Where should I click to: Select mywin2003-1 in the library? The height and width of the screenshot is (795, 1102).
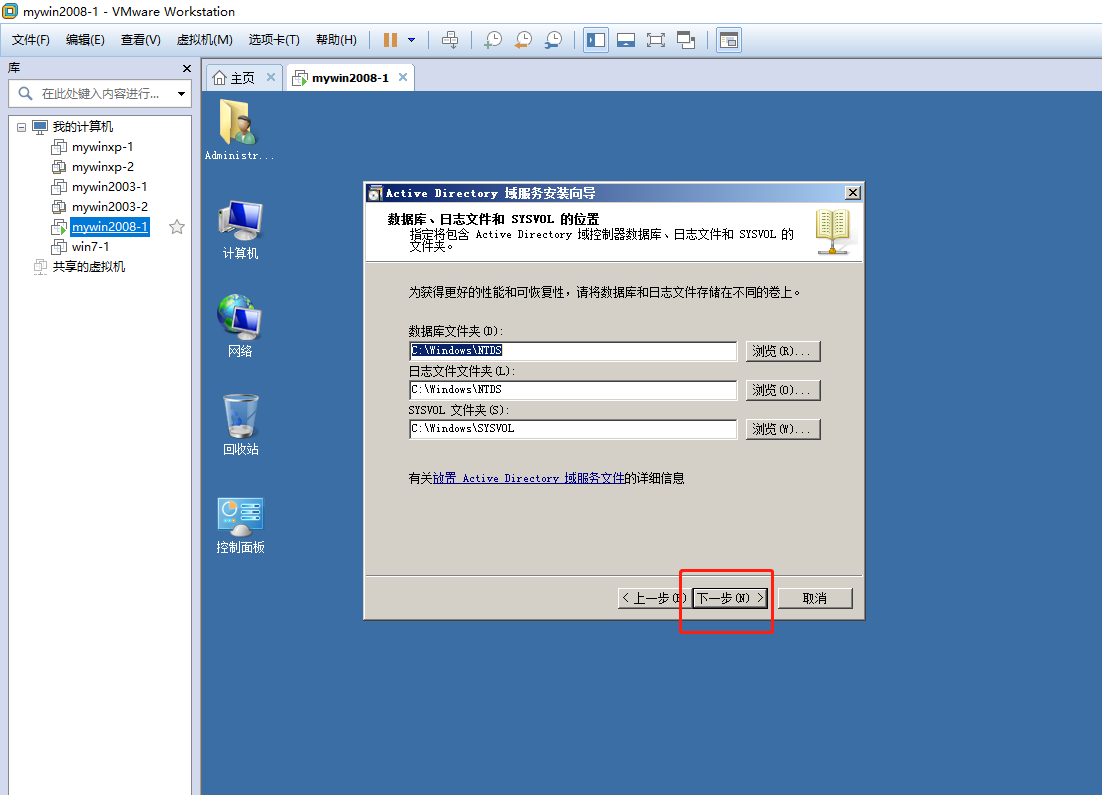click(x=109, y=186)
